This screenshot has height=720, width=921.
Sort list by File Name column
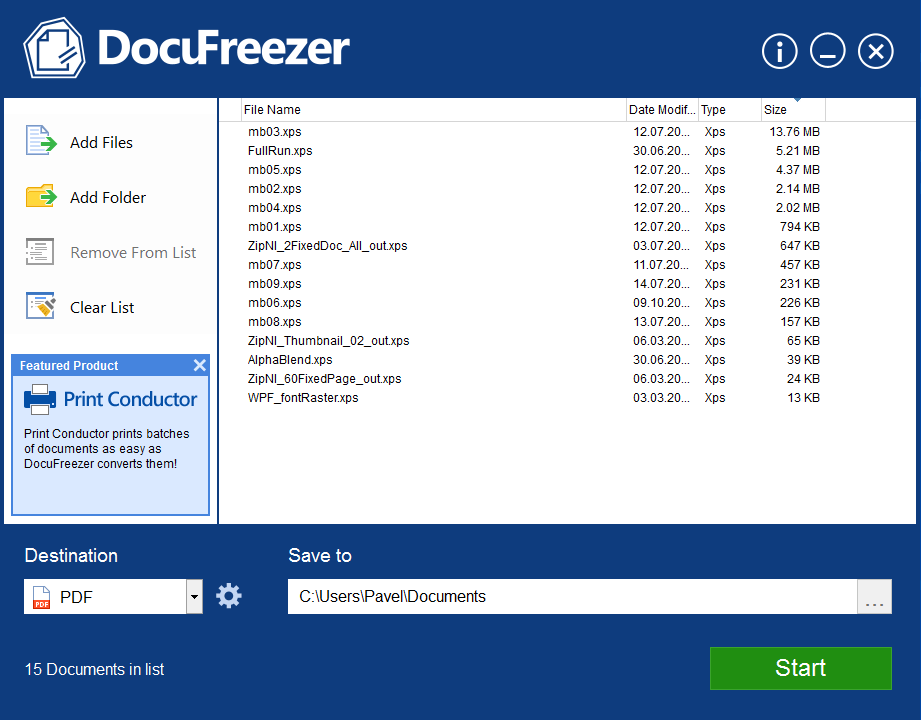tap(434, 110)
